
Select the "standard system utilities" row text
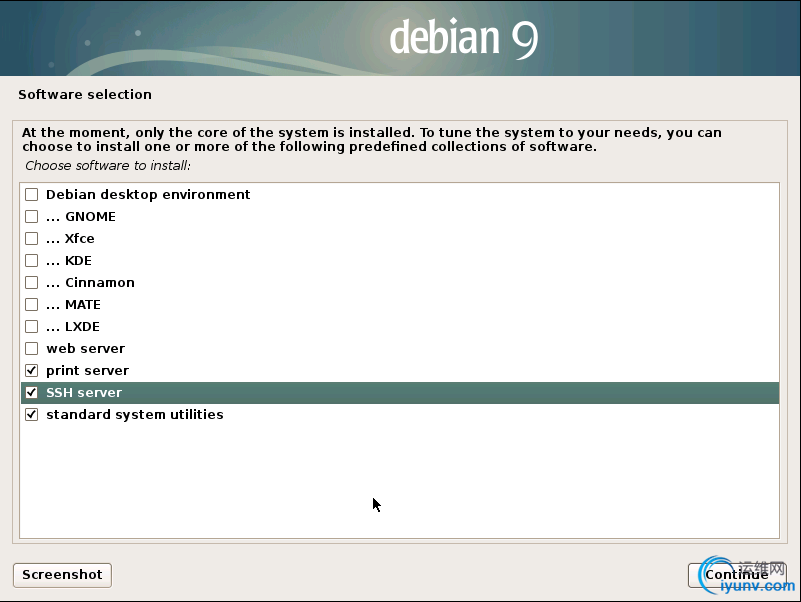point(135,414)
